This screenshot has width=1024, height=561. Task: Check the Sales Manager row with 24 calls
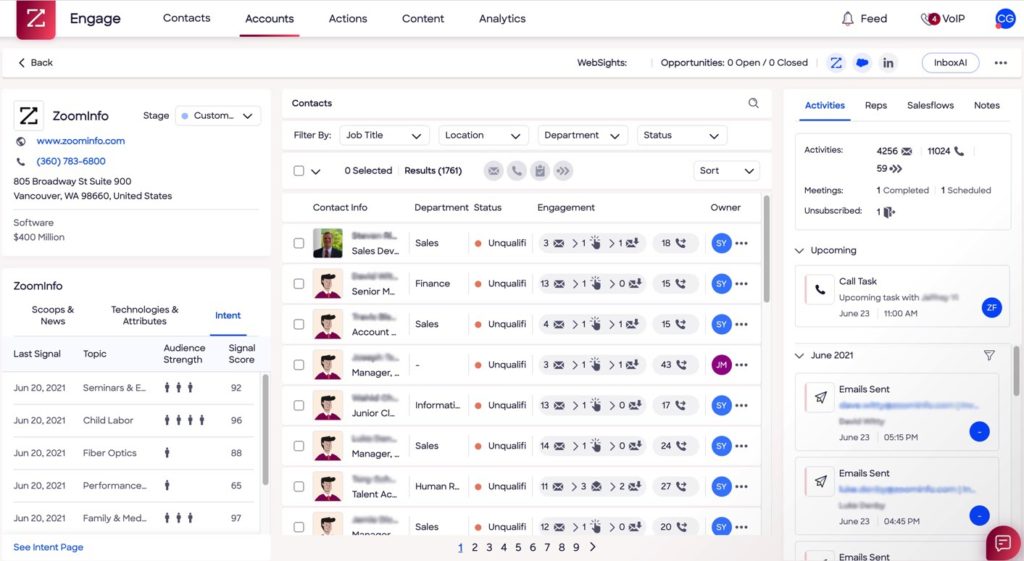[x=298, y=446]
